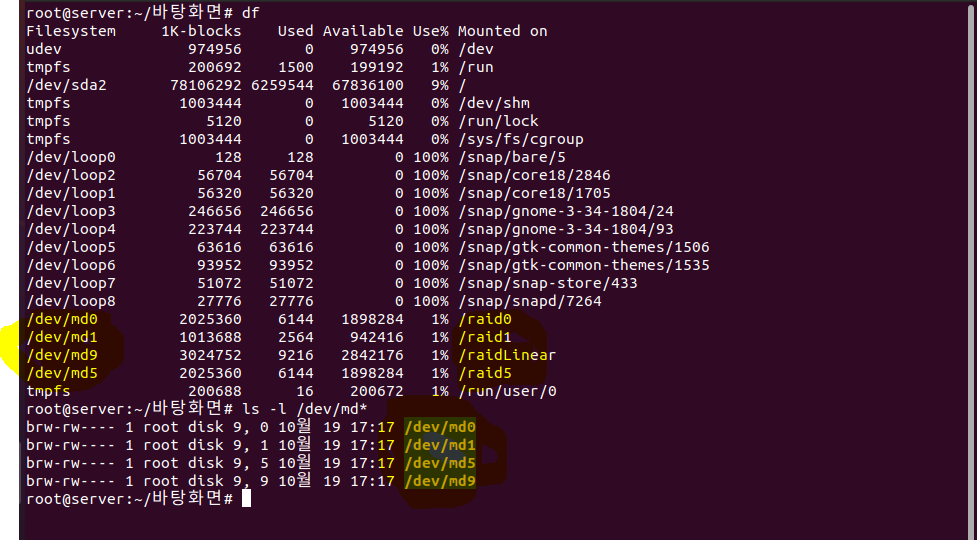Click the '/snap/core18/2846' mount path

pyautogui.click(x=535, y=175)
